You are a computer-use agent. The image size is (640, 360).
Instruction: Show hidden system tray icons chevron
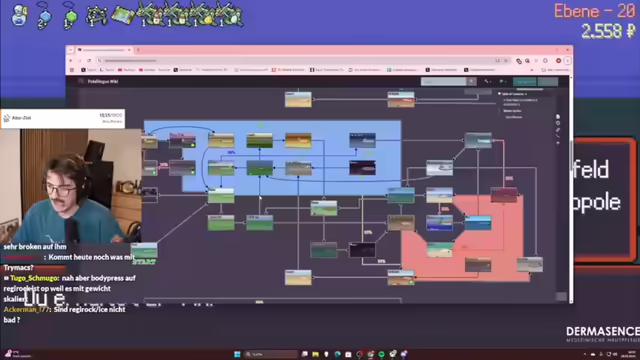tap(584, 354)
